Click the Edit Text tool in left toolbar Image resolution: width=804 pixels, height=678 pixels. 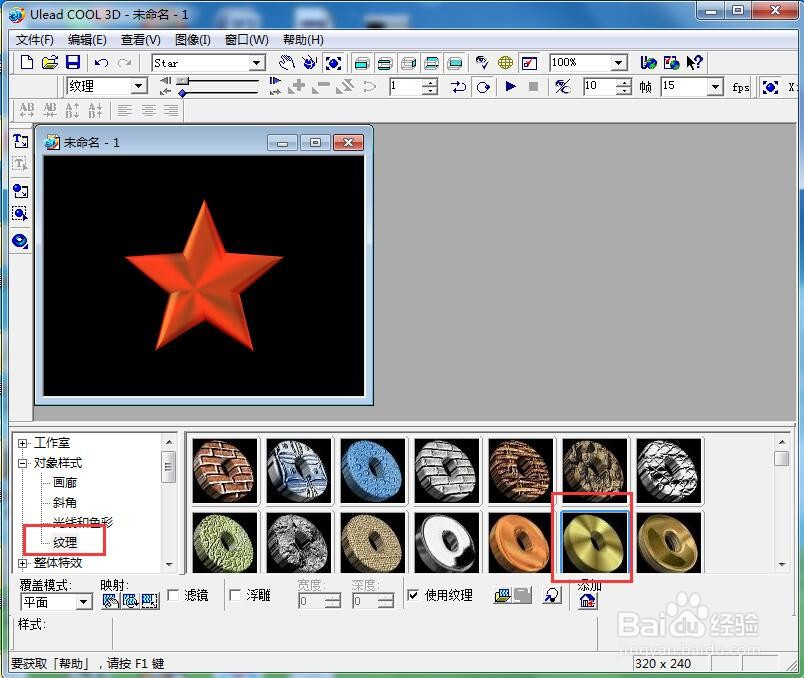[20, 164]
